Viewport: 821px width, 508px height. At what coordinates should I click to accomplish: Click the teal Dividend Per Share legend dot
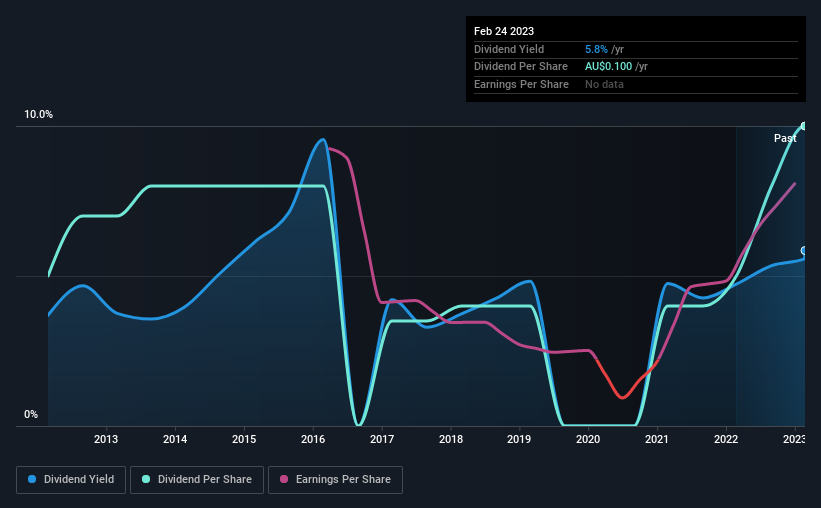tap(146, 479)
